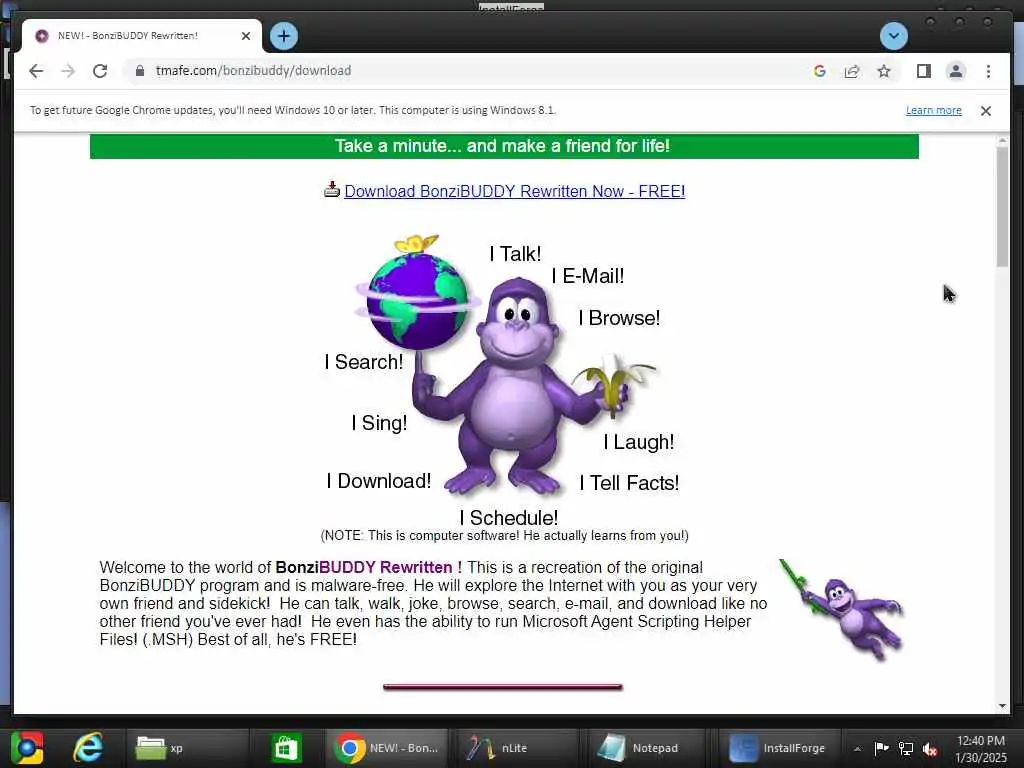Click the page scrollbar thumb
Viewport: 1024px width, 768px height.
[1002, 206]
